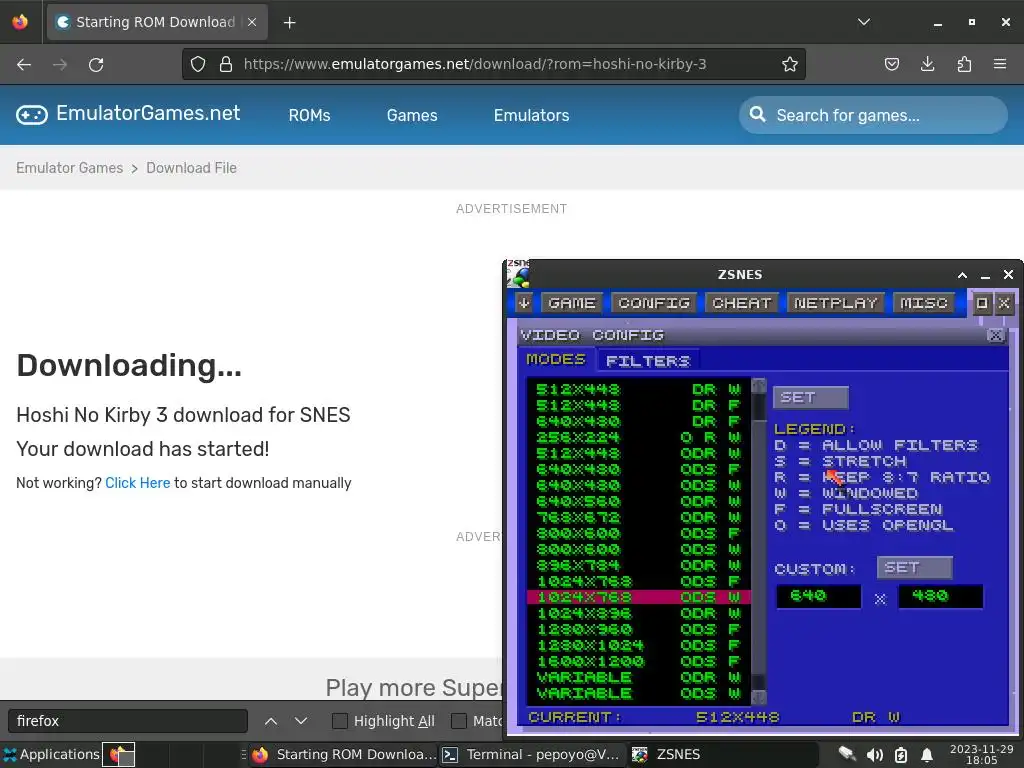
Task: Open notifications bell in tray
Action: 927,755
